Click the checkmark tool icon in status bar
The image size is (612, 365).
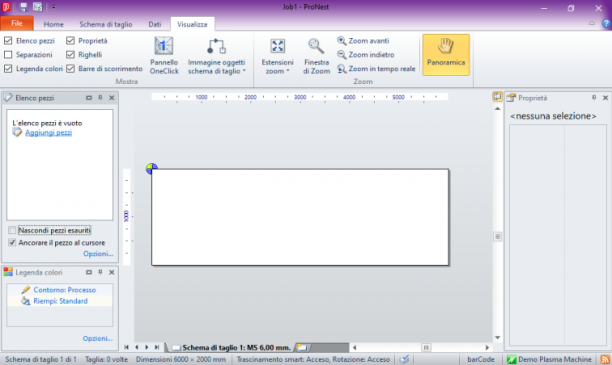pos(404,359)
